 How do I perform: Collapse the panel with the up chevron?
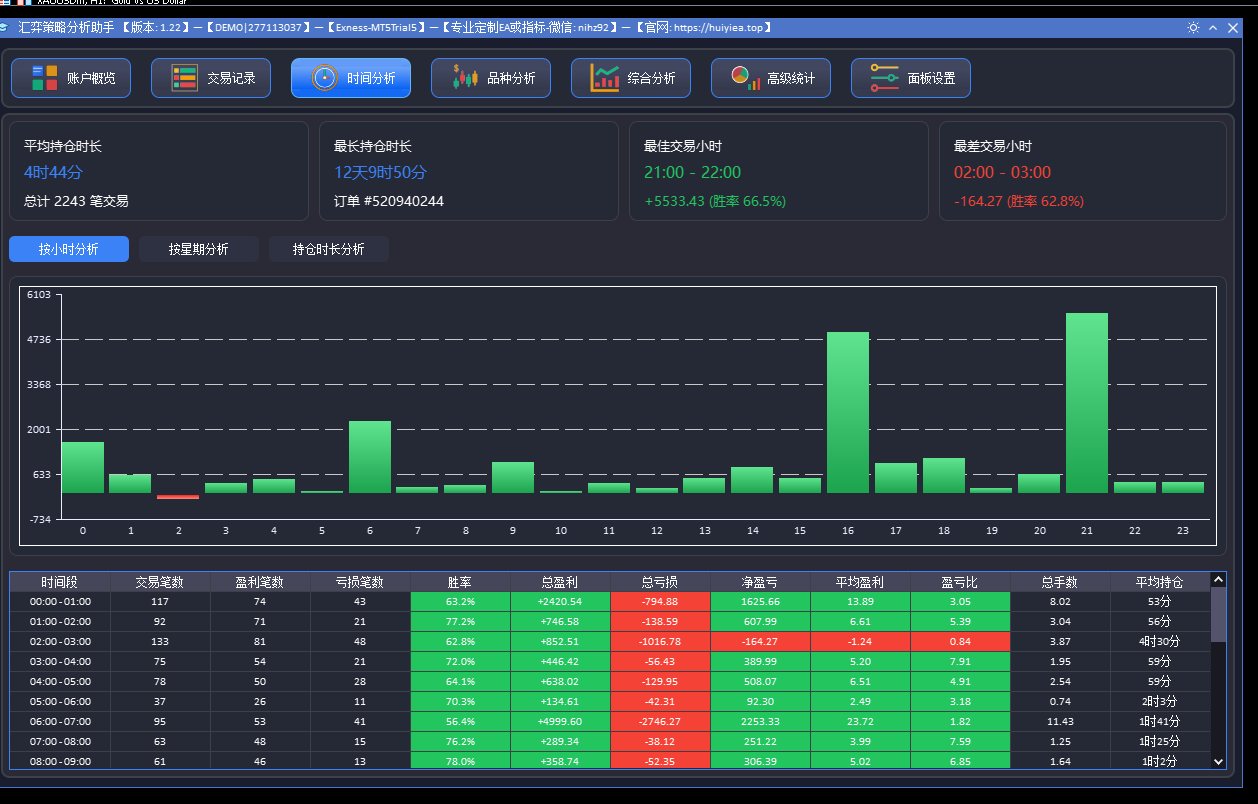pyautogui.click(x=1213, y=28)
